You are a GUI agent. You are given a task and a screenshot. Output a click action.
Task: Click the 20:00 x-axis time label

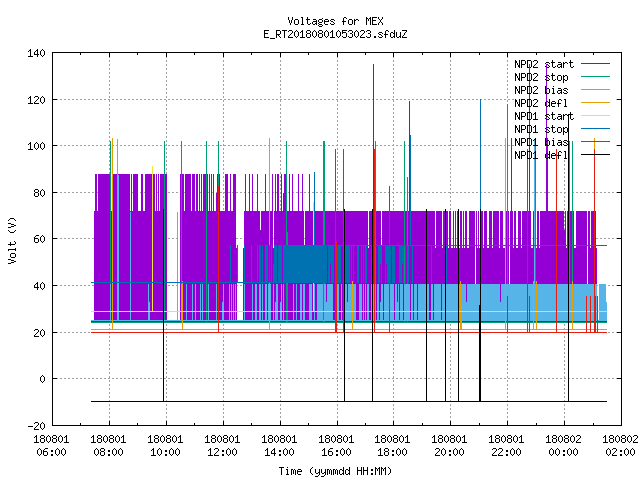(449, 452)
